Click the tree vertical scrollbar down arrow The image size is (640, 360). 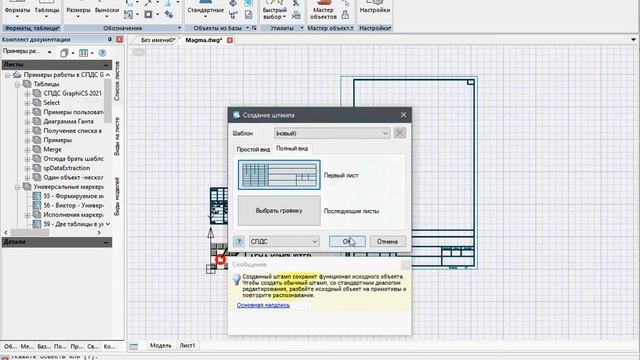pyautogui.click(x=108, y=224)
